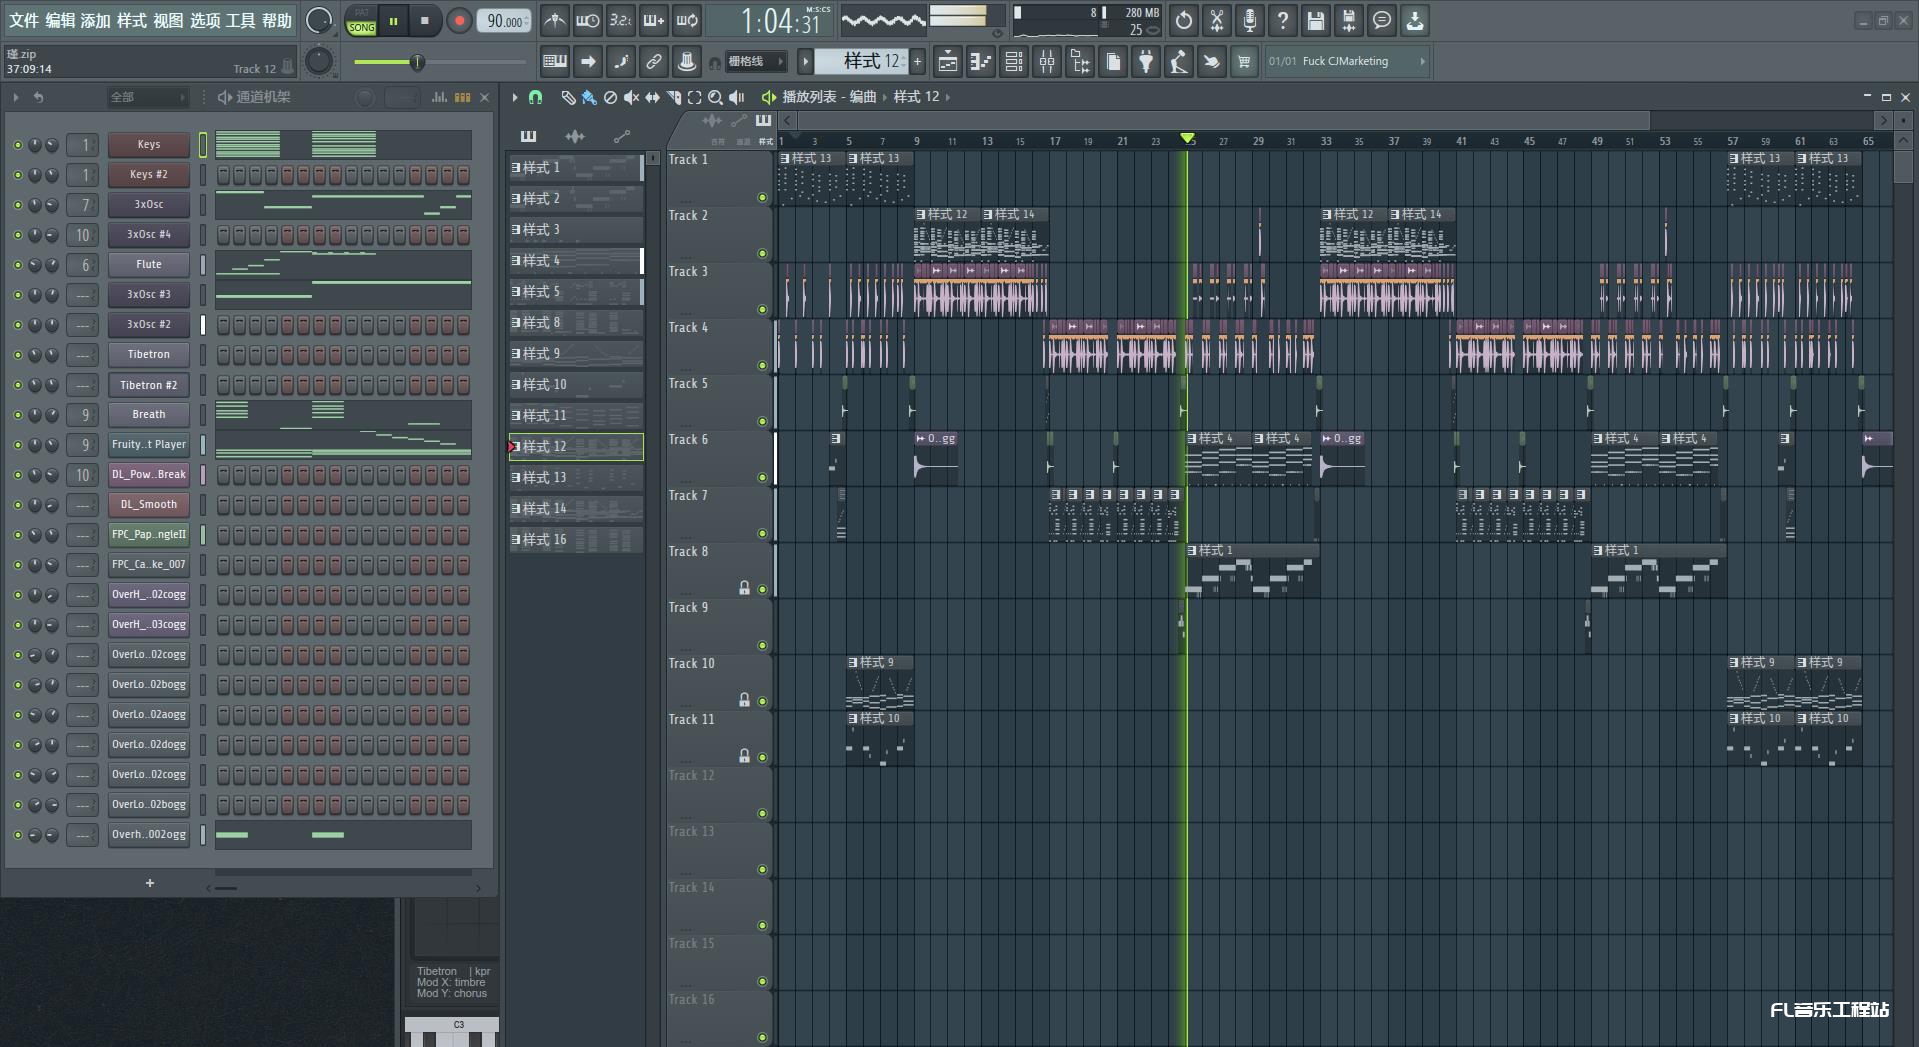
Task: Open the channel rack window icon
Action: pyautogui.click(x=1014, y=61)
